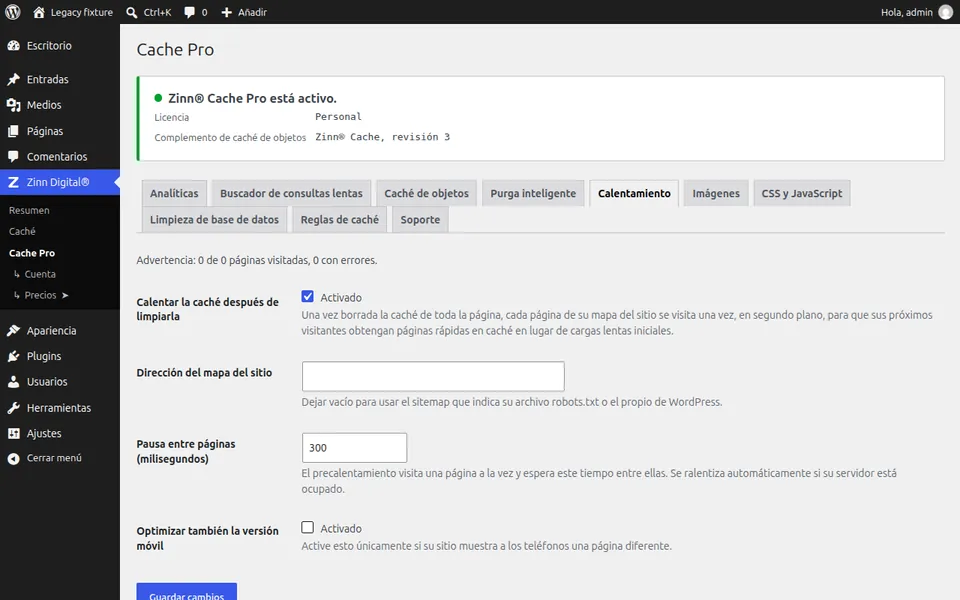Disable Calentar la caché después de limpiarla

tap(307, 296)
